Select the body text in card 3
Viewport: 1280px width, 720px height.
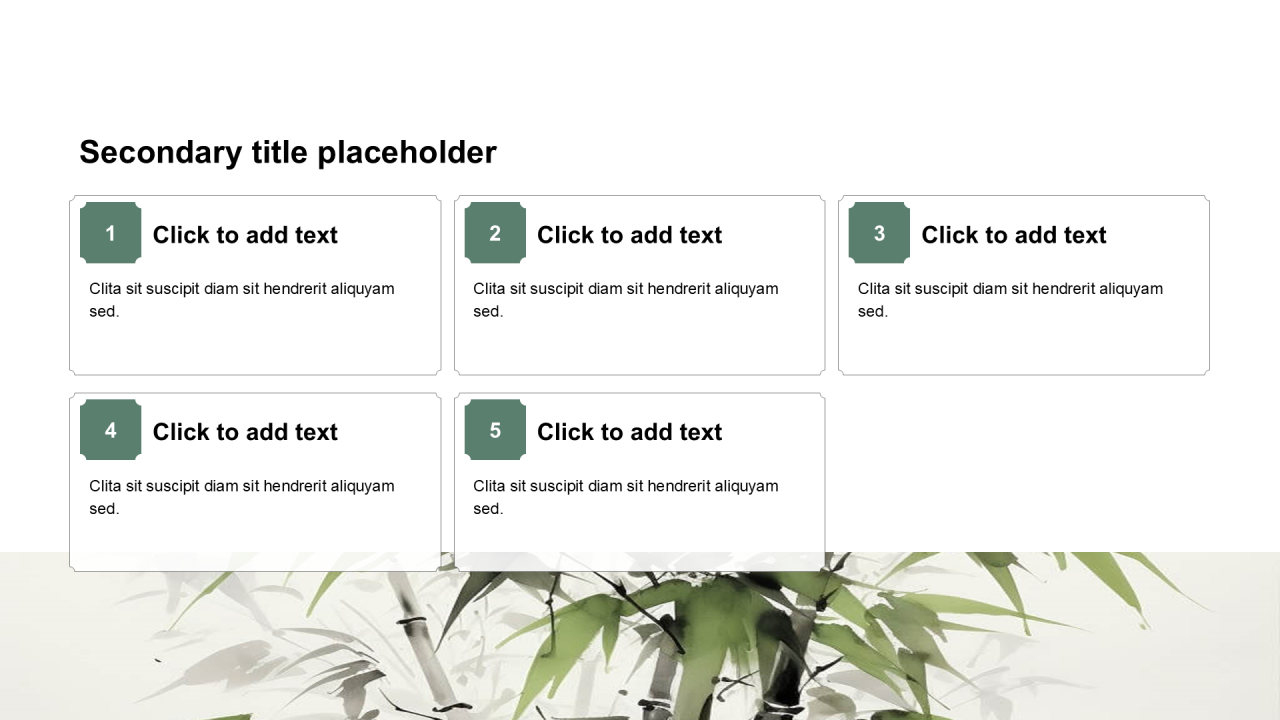pos(1010,299)
